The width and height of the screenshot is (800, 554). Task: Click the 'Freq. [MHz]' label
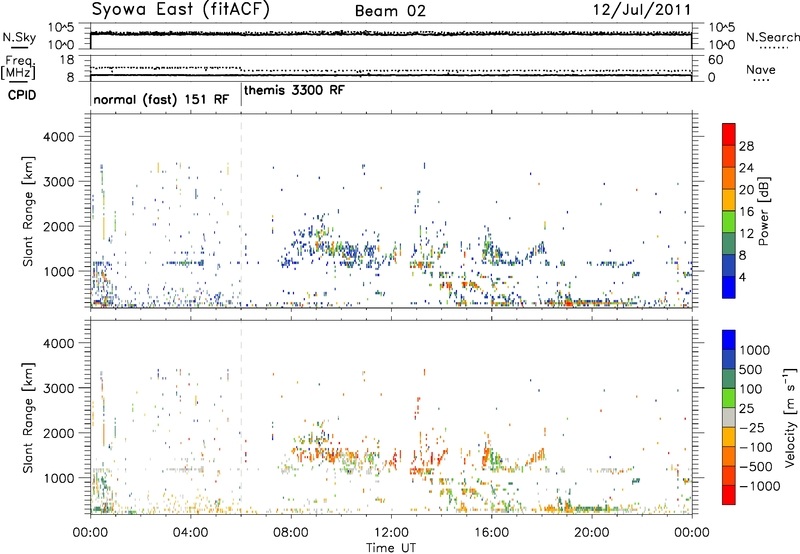pyautogui.click(x=18, y=67)
